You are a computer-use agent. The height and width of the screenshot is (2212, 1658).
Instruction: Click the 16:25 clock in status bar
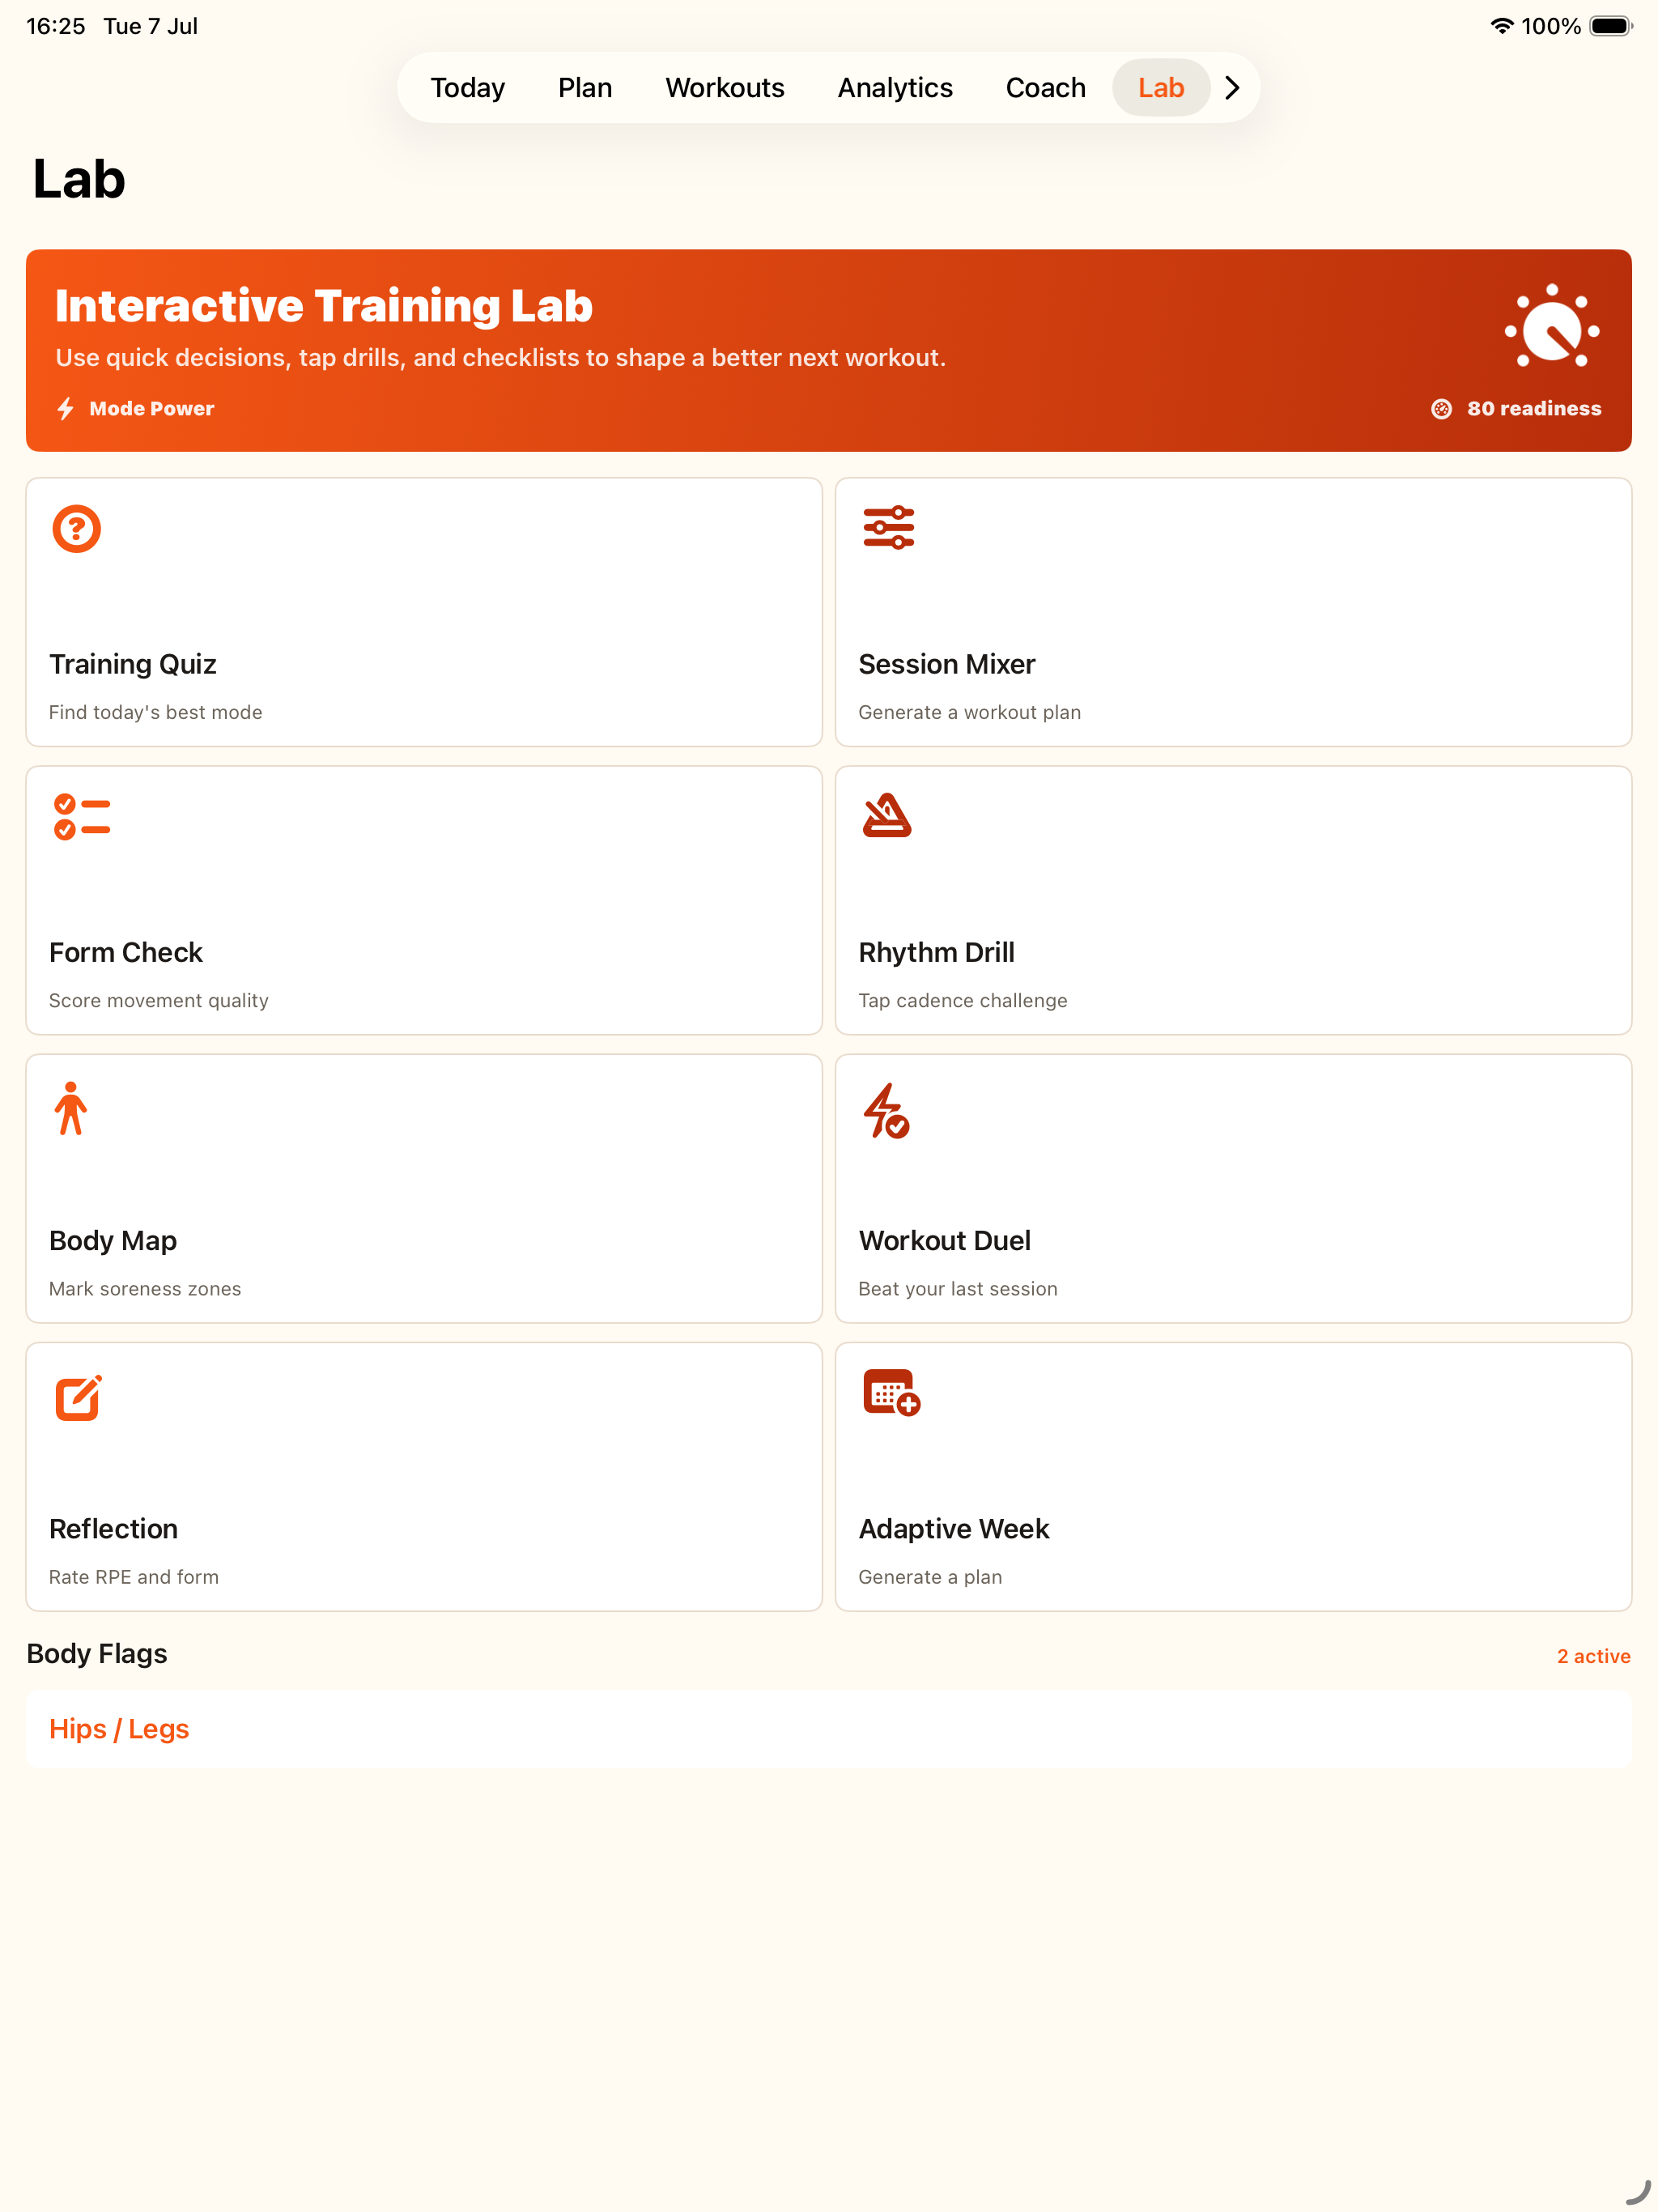coord(56,26)
